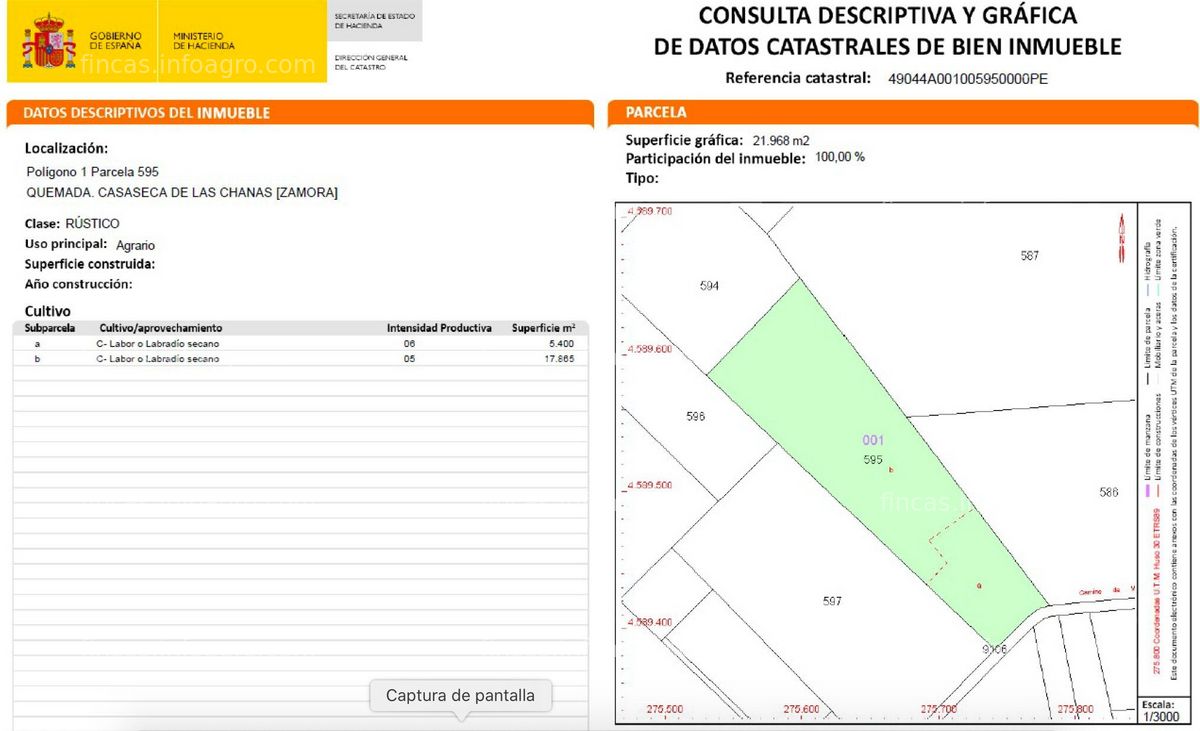Screen dimensions: 1200x731
Task: Click the Captura de pantalla tooltip
Action: coord(460,696)
